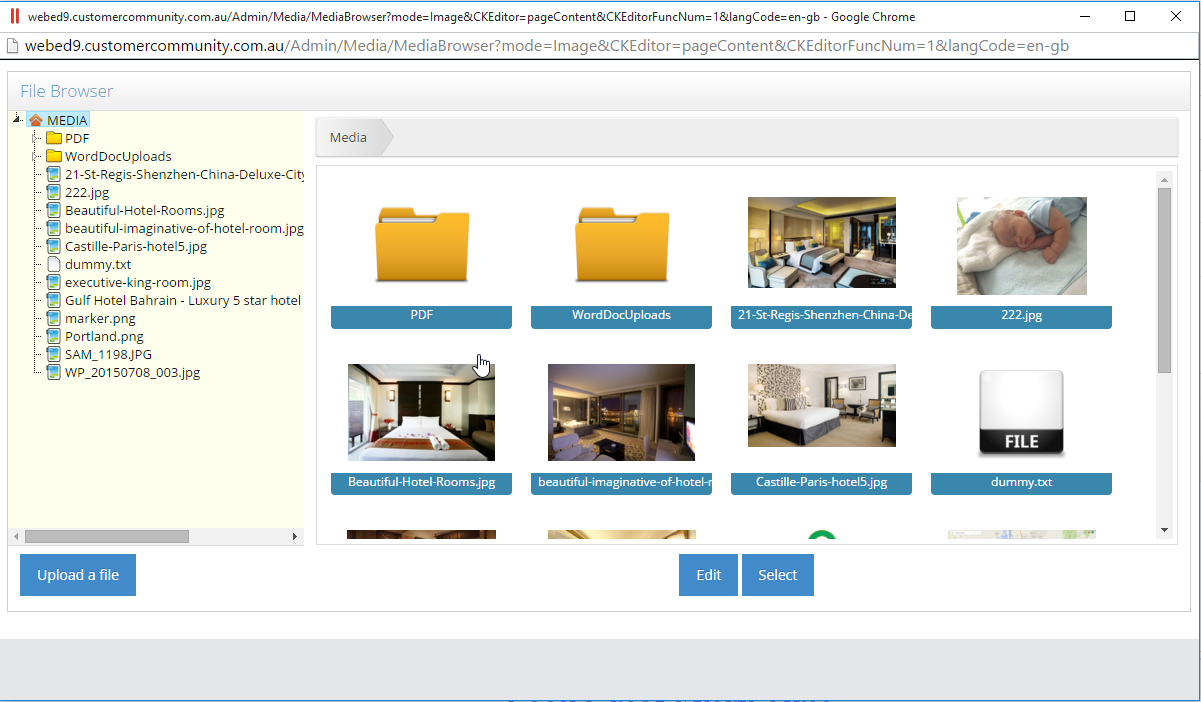Select the marker.png file icon in the tree
This screenshot has height=702, width=1201.
(x=53, y=318)
